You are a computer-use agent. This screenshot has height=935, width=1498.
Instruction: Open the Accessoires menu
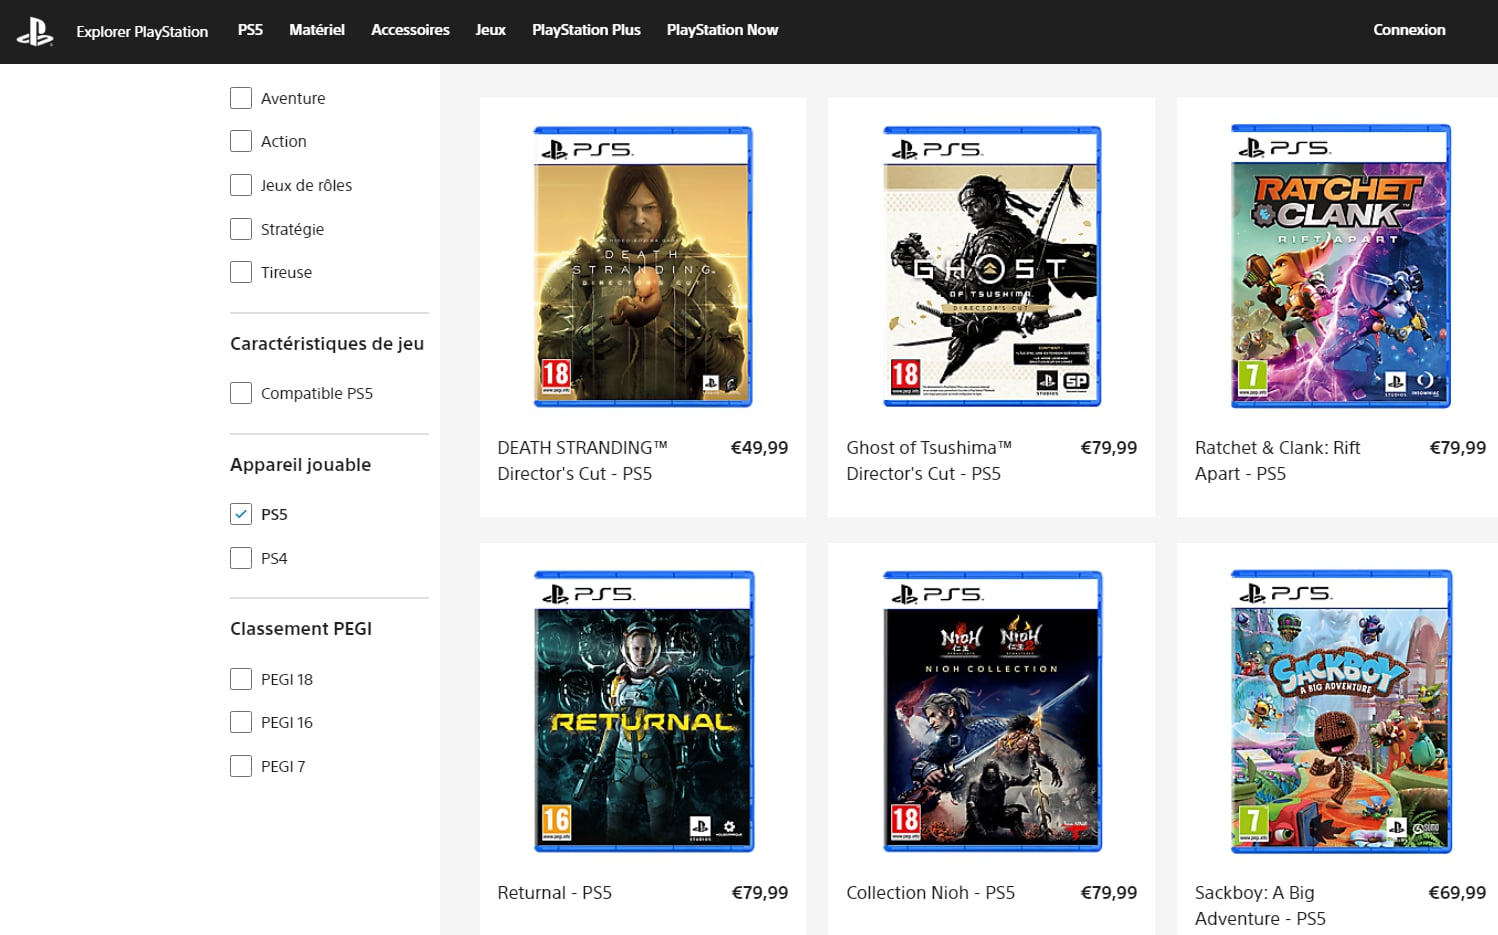pyautogui.click(x=410, y=30)
